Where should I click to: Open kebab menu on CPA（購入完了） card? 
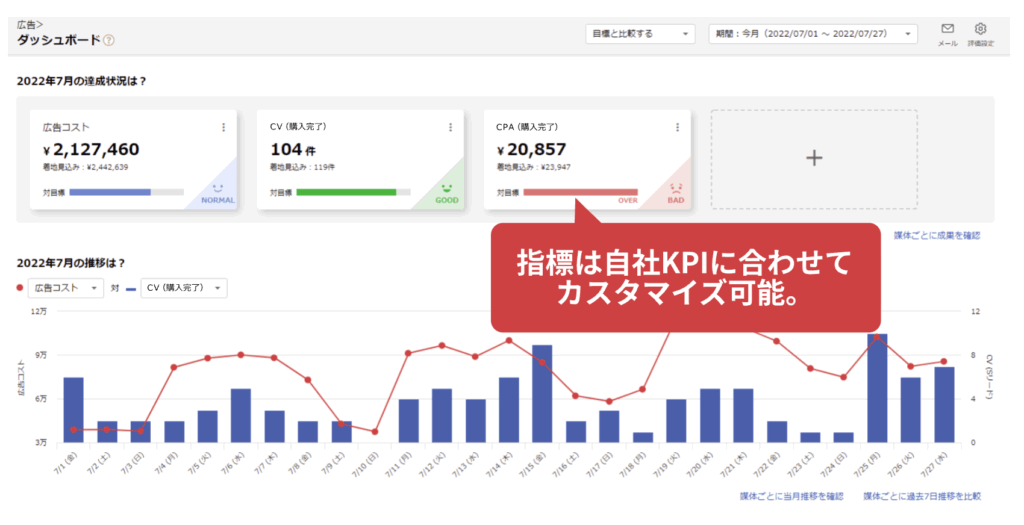click(677, 127)
